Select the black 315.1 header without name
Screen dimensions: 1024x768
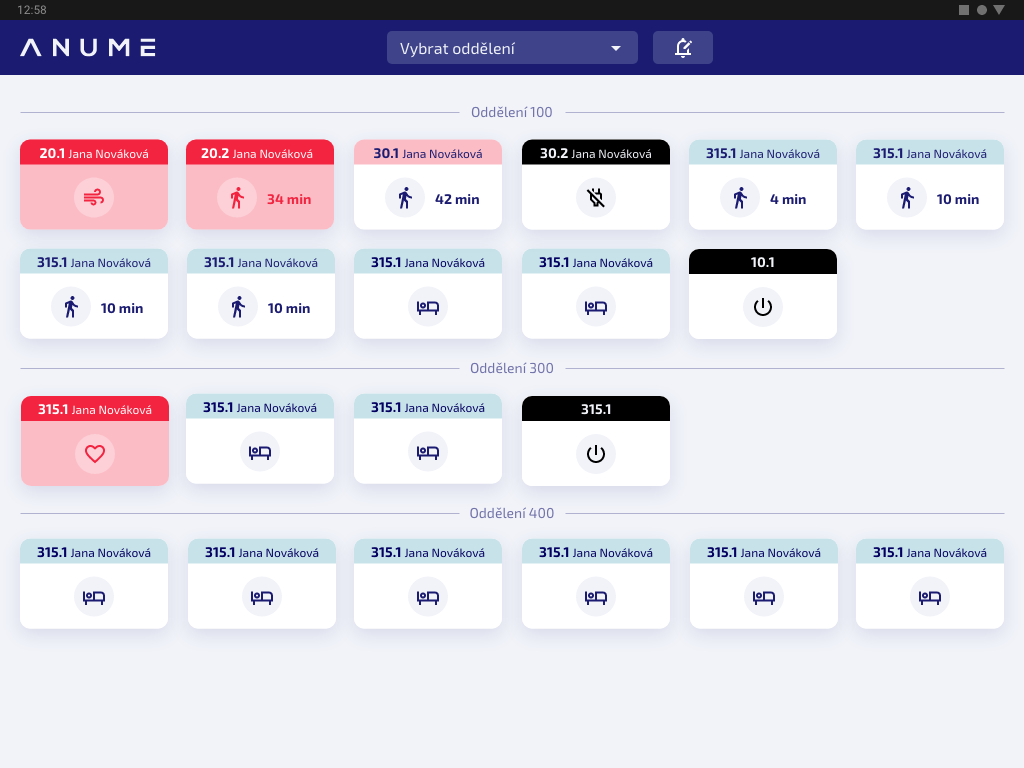coord(596,409)
